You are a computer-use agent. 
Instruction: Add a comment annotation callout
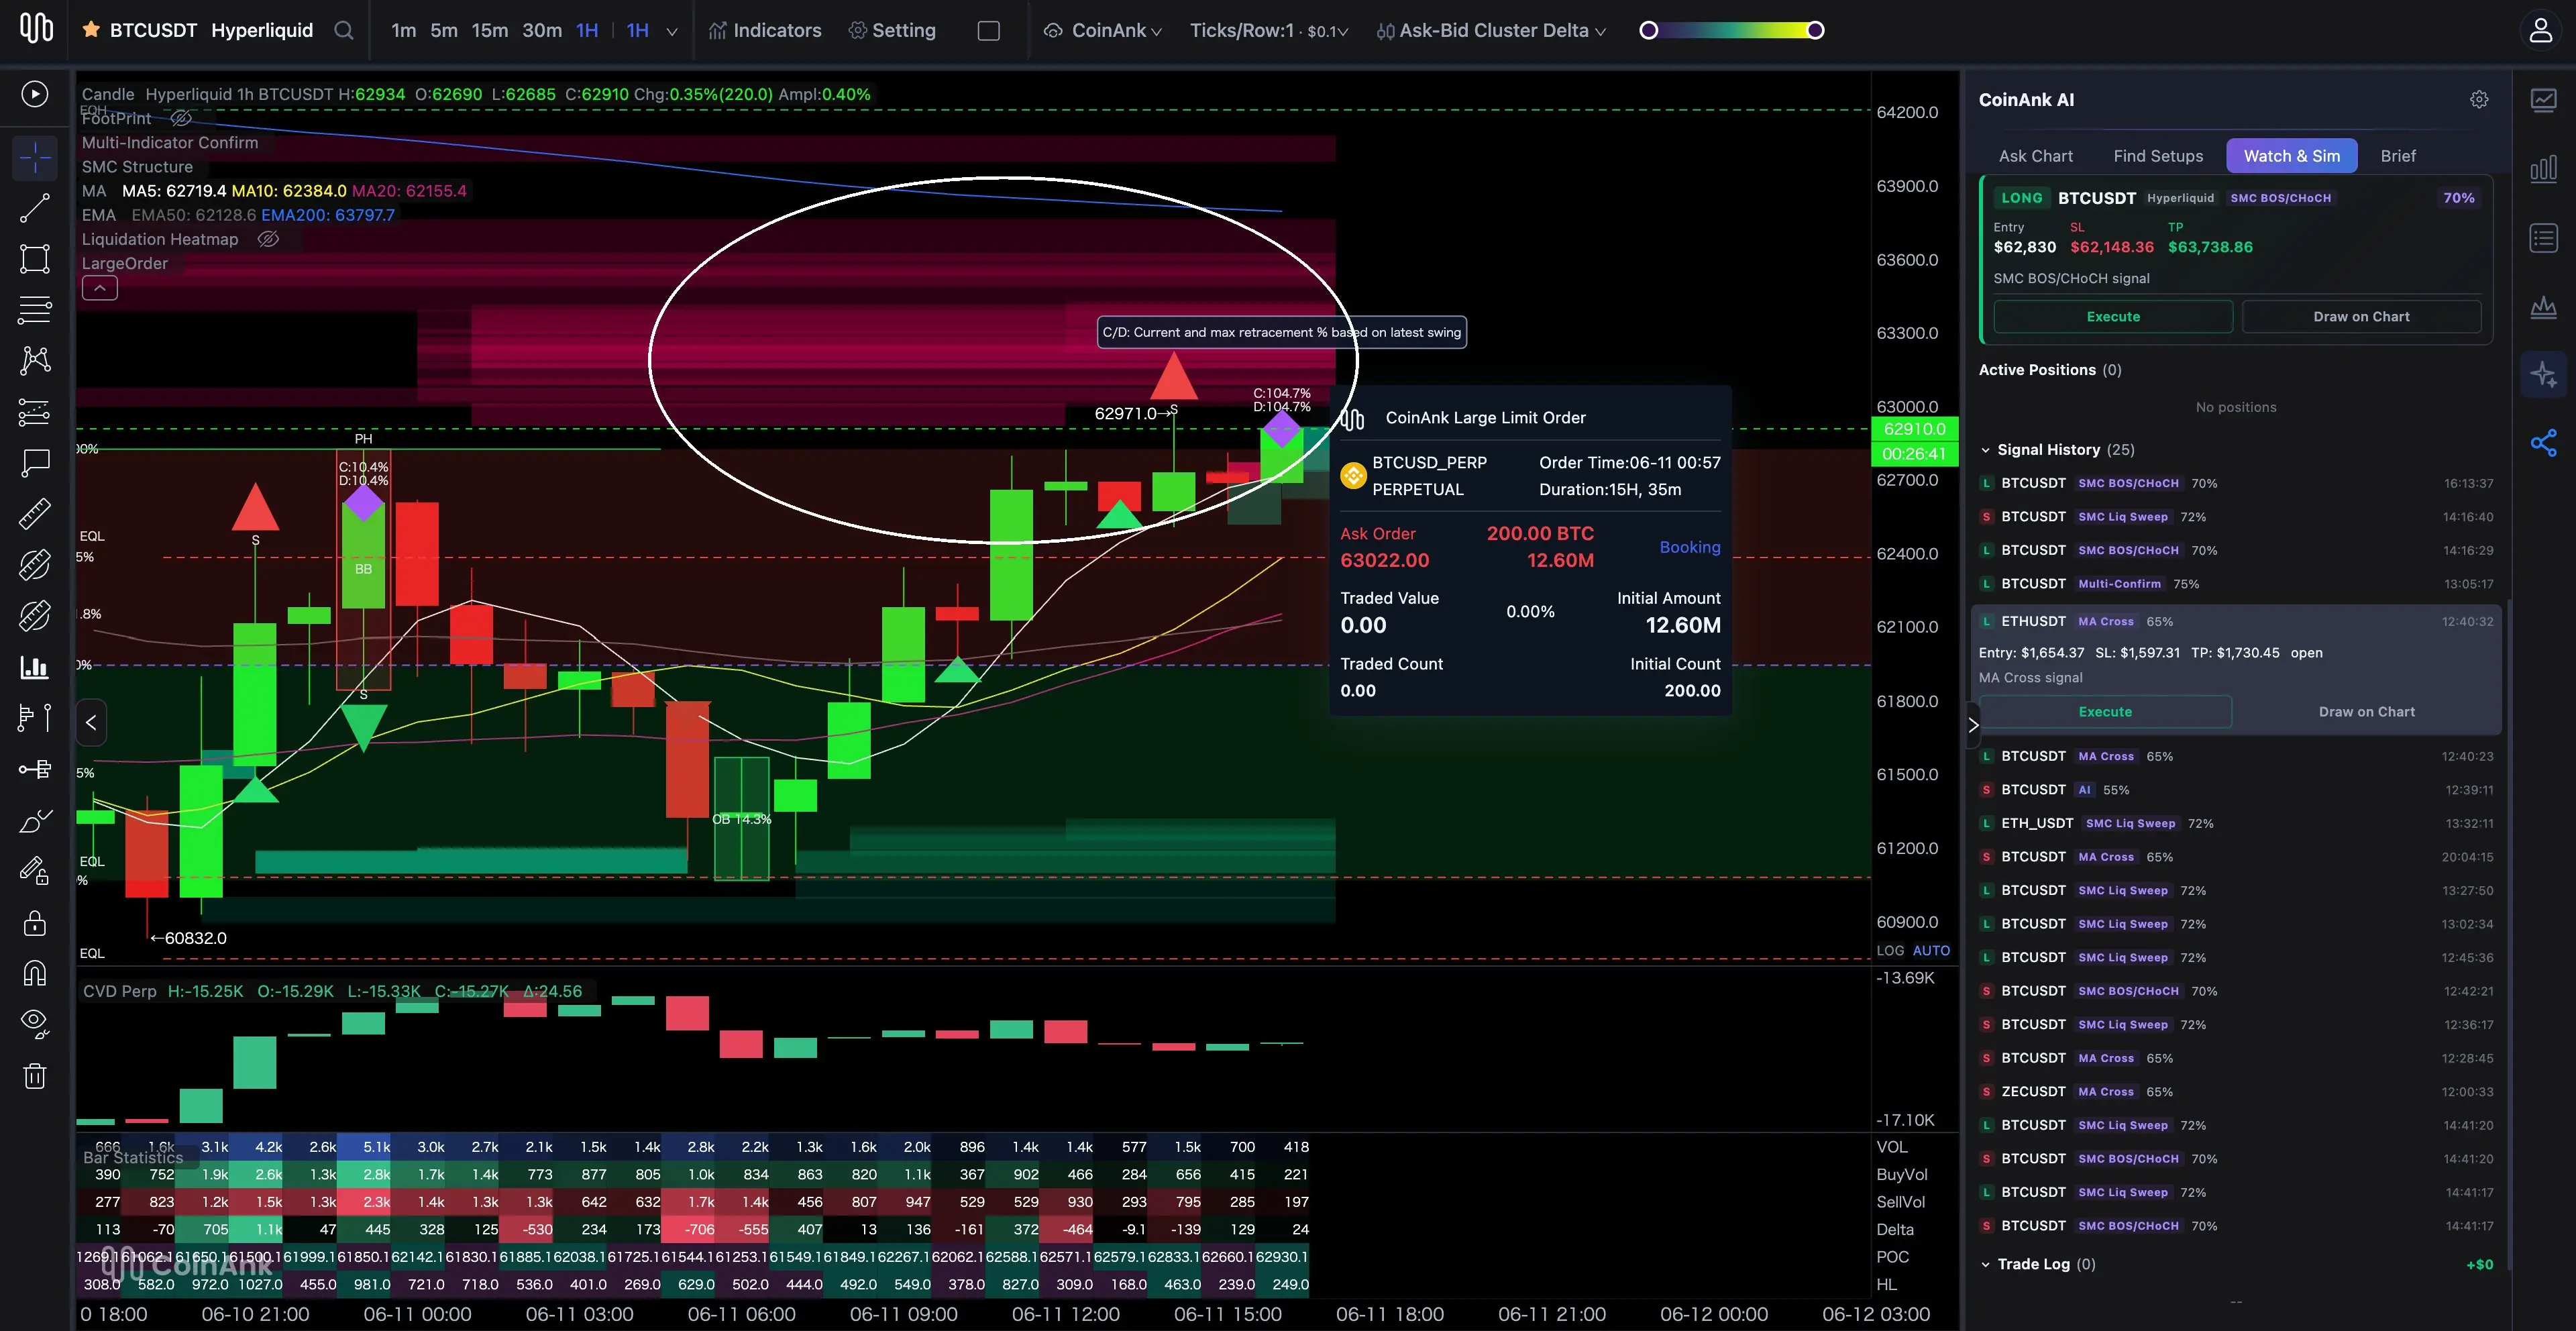click(35, 462)
